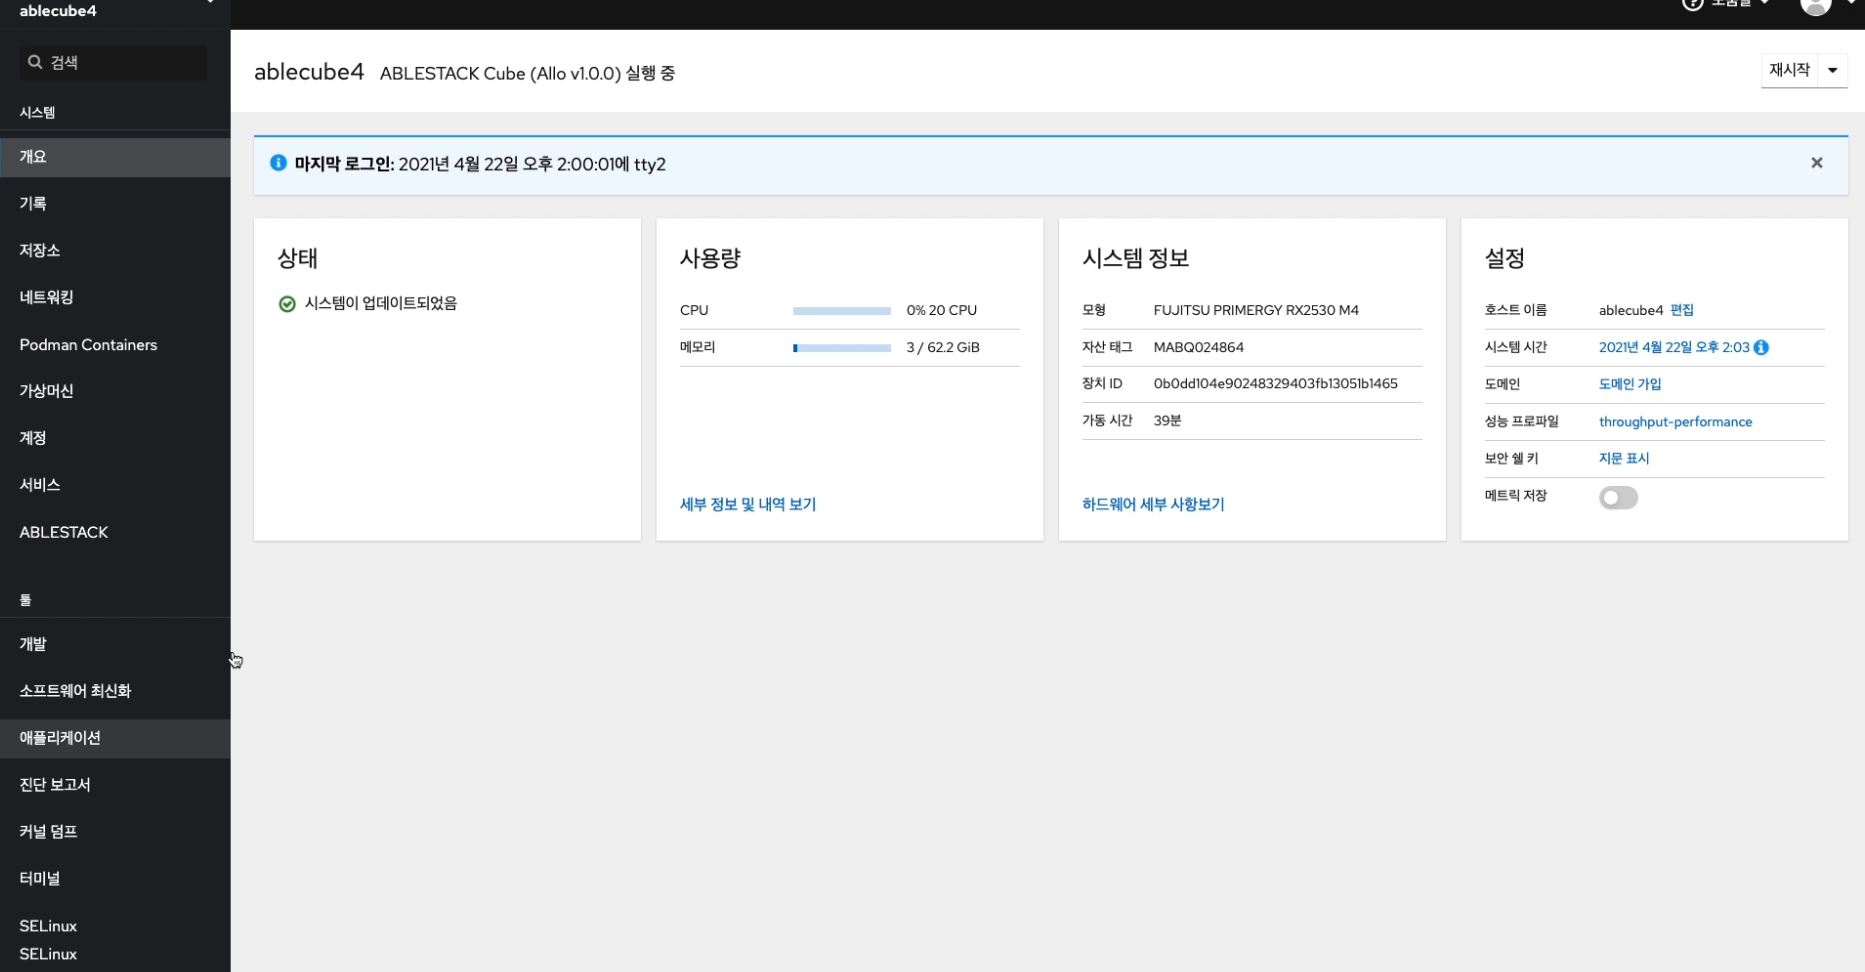
Task: Open the ABLESTACK menu item
Action: pos(115,532)
